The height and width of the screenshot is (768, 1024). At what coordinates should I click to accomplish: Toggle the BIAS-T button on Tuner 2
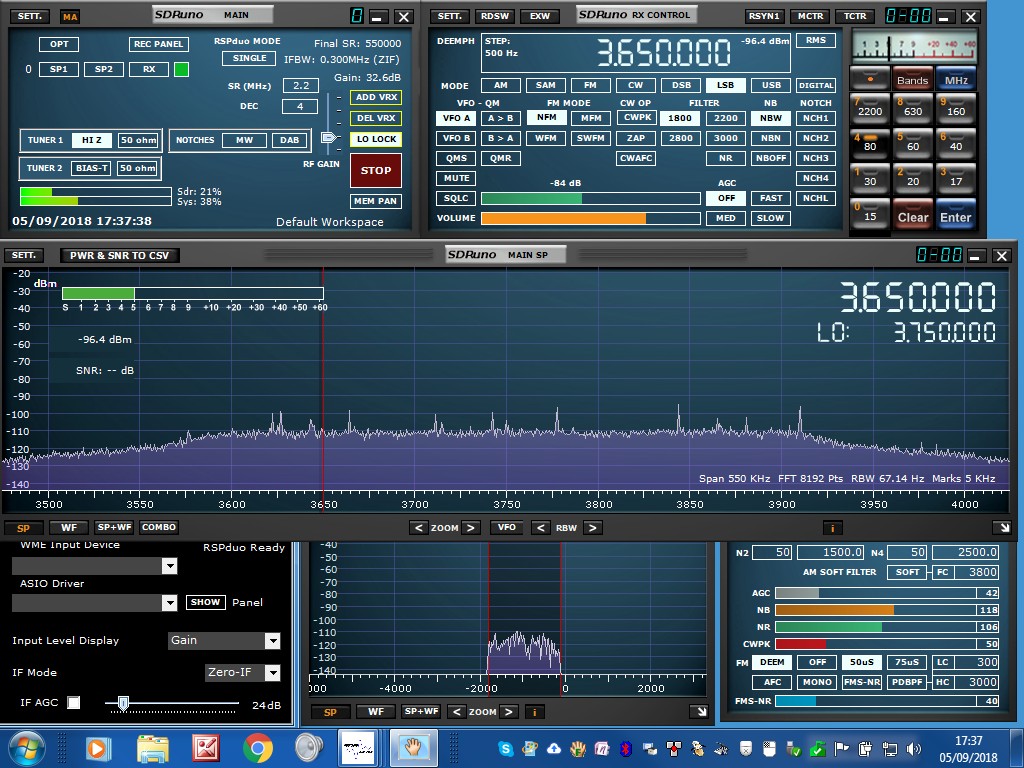pos(91,168)
